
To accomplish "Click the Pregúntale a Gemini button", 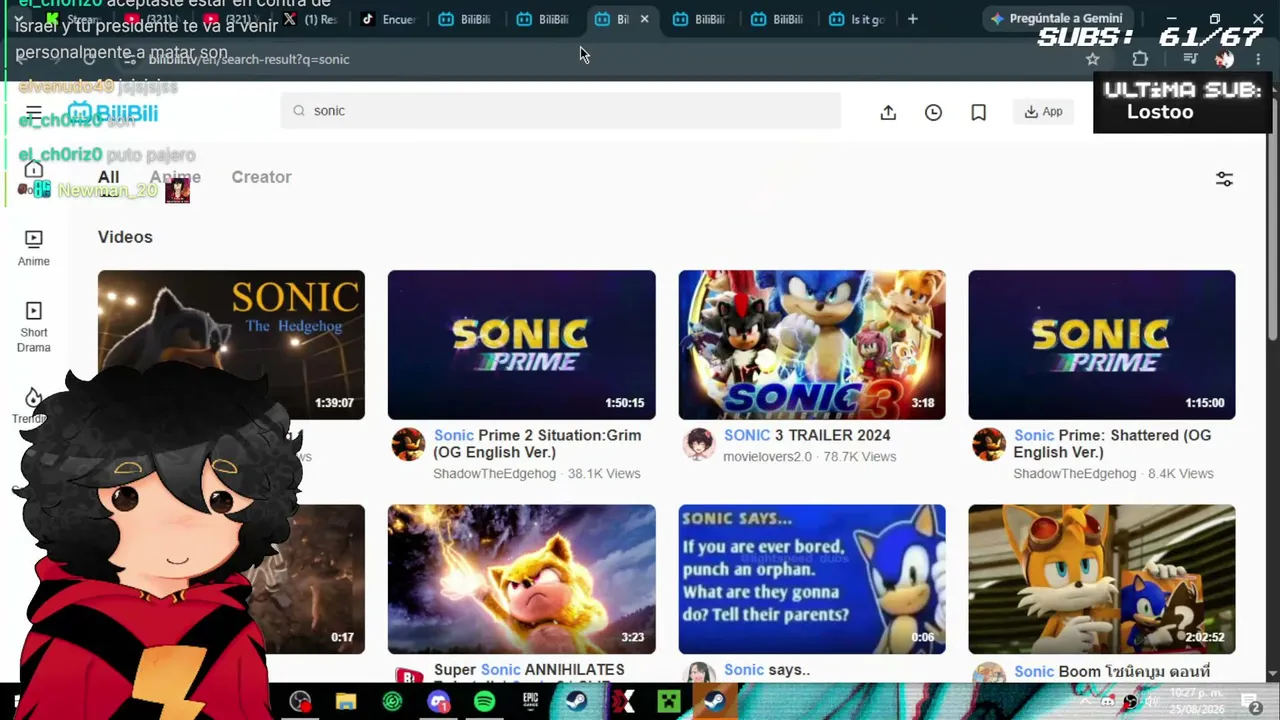I will (1058, 19).
